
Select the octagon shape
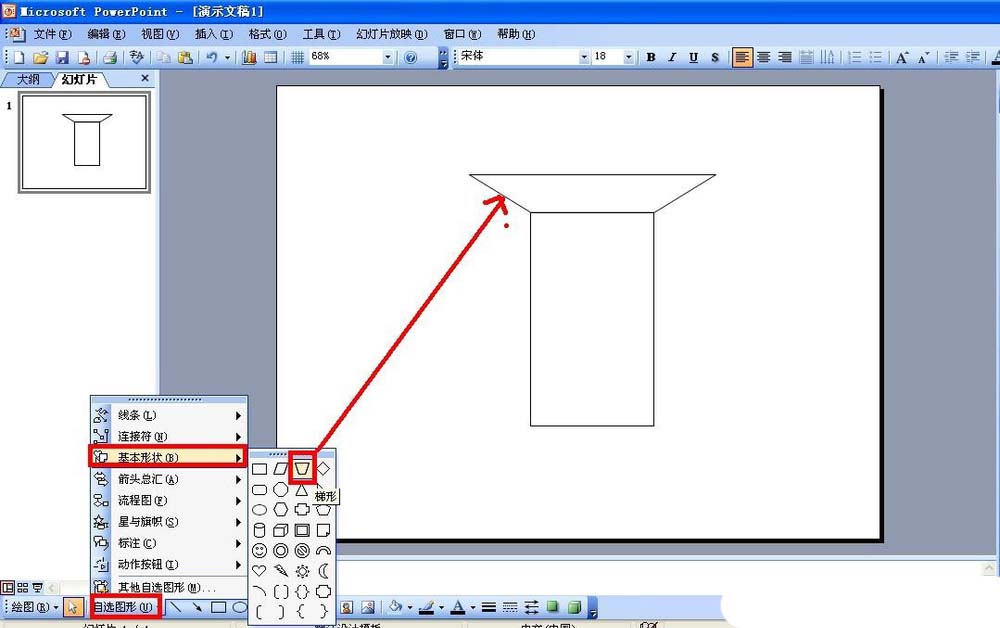(x=281, y=490)
